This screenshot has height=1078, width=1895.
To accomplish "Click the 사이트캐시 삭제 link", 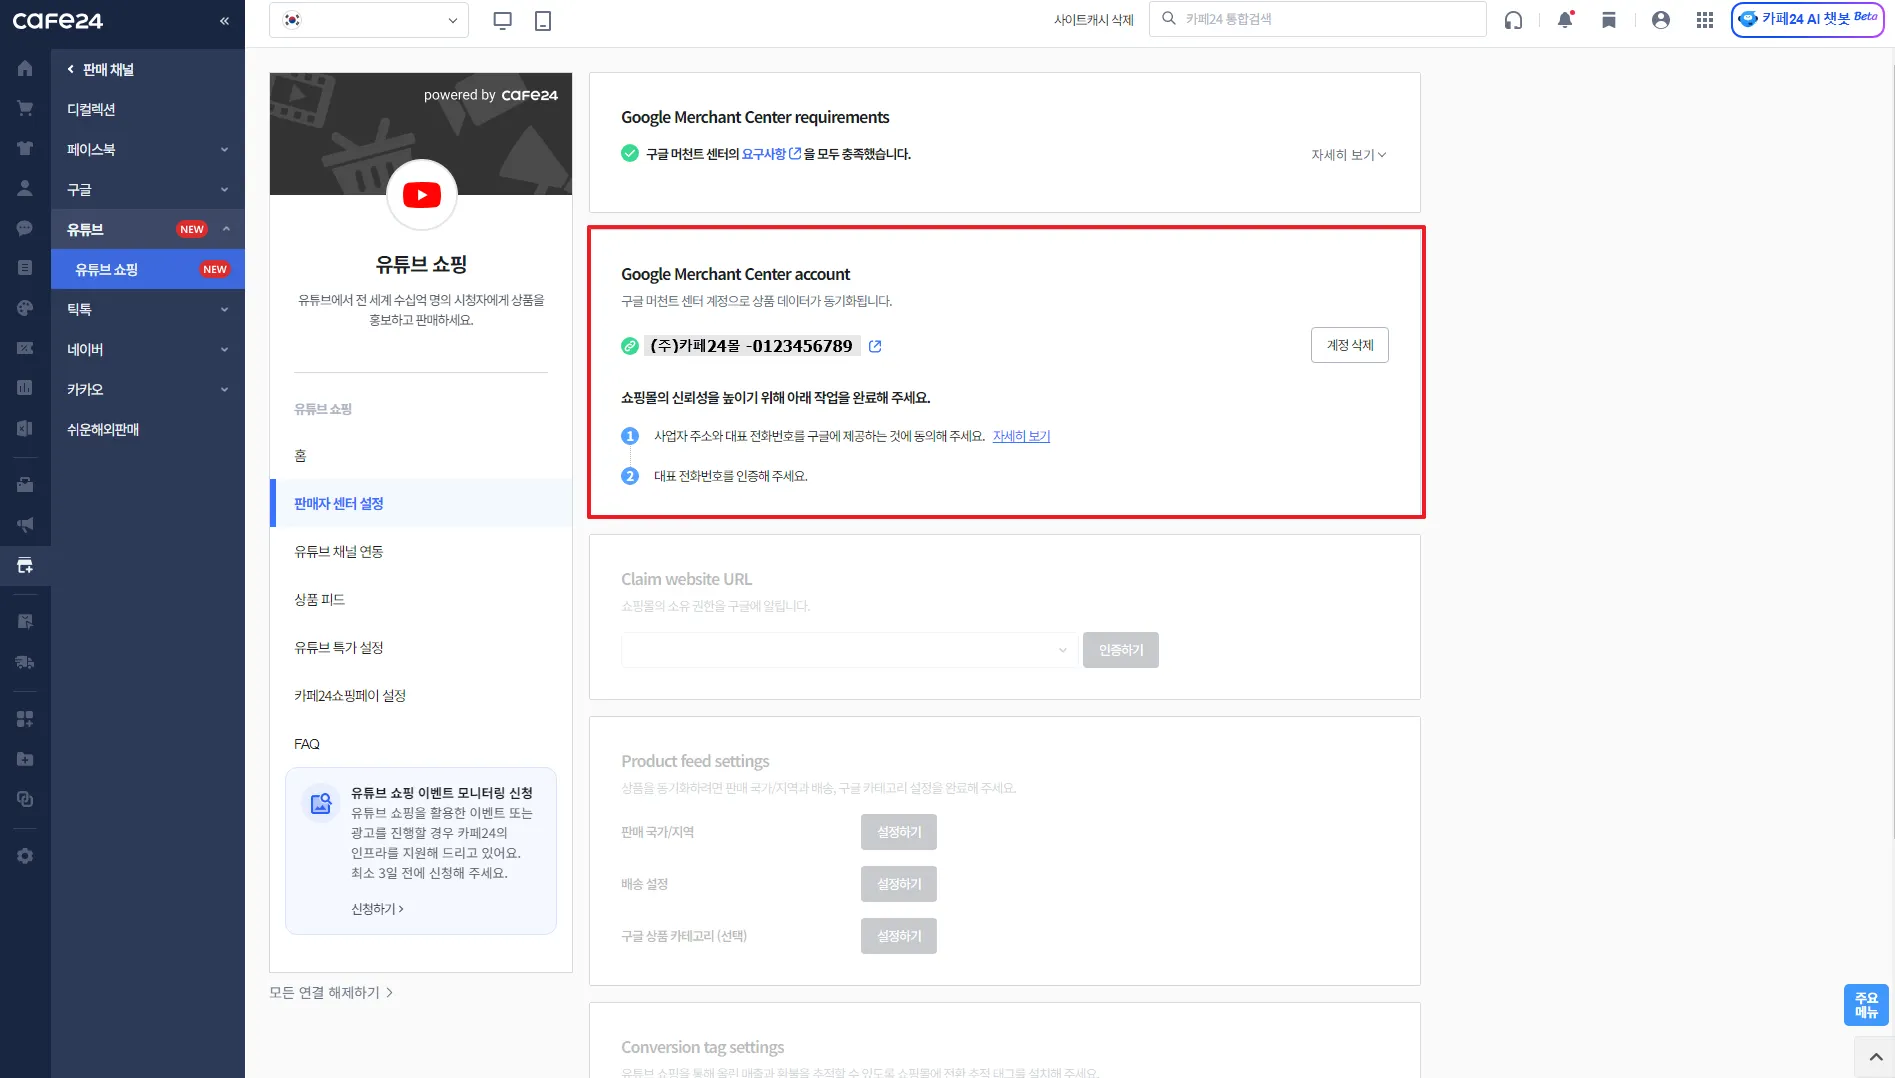I will [1094, 20].
